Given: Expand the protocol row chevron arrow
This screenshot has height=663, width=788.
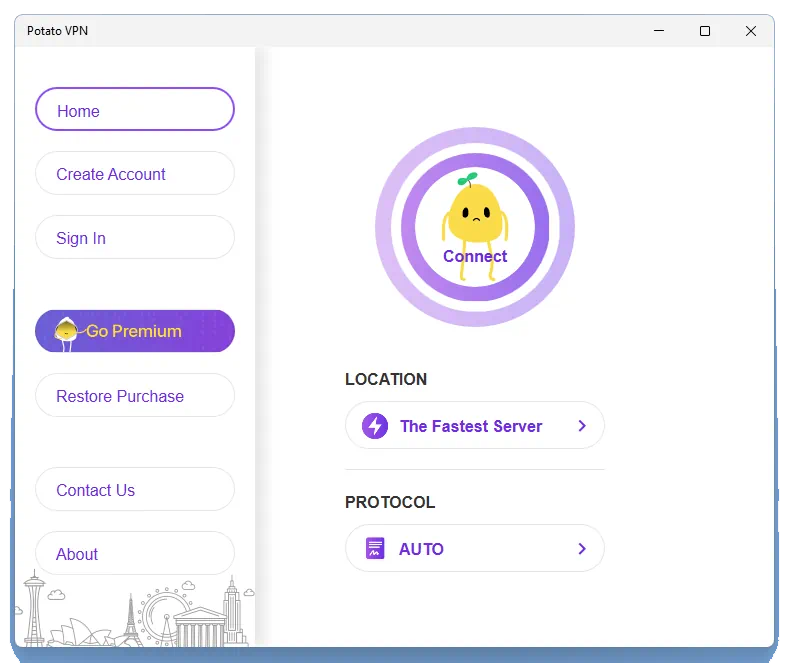Looking at the screenshot, I should pos(582,549).
